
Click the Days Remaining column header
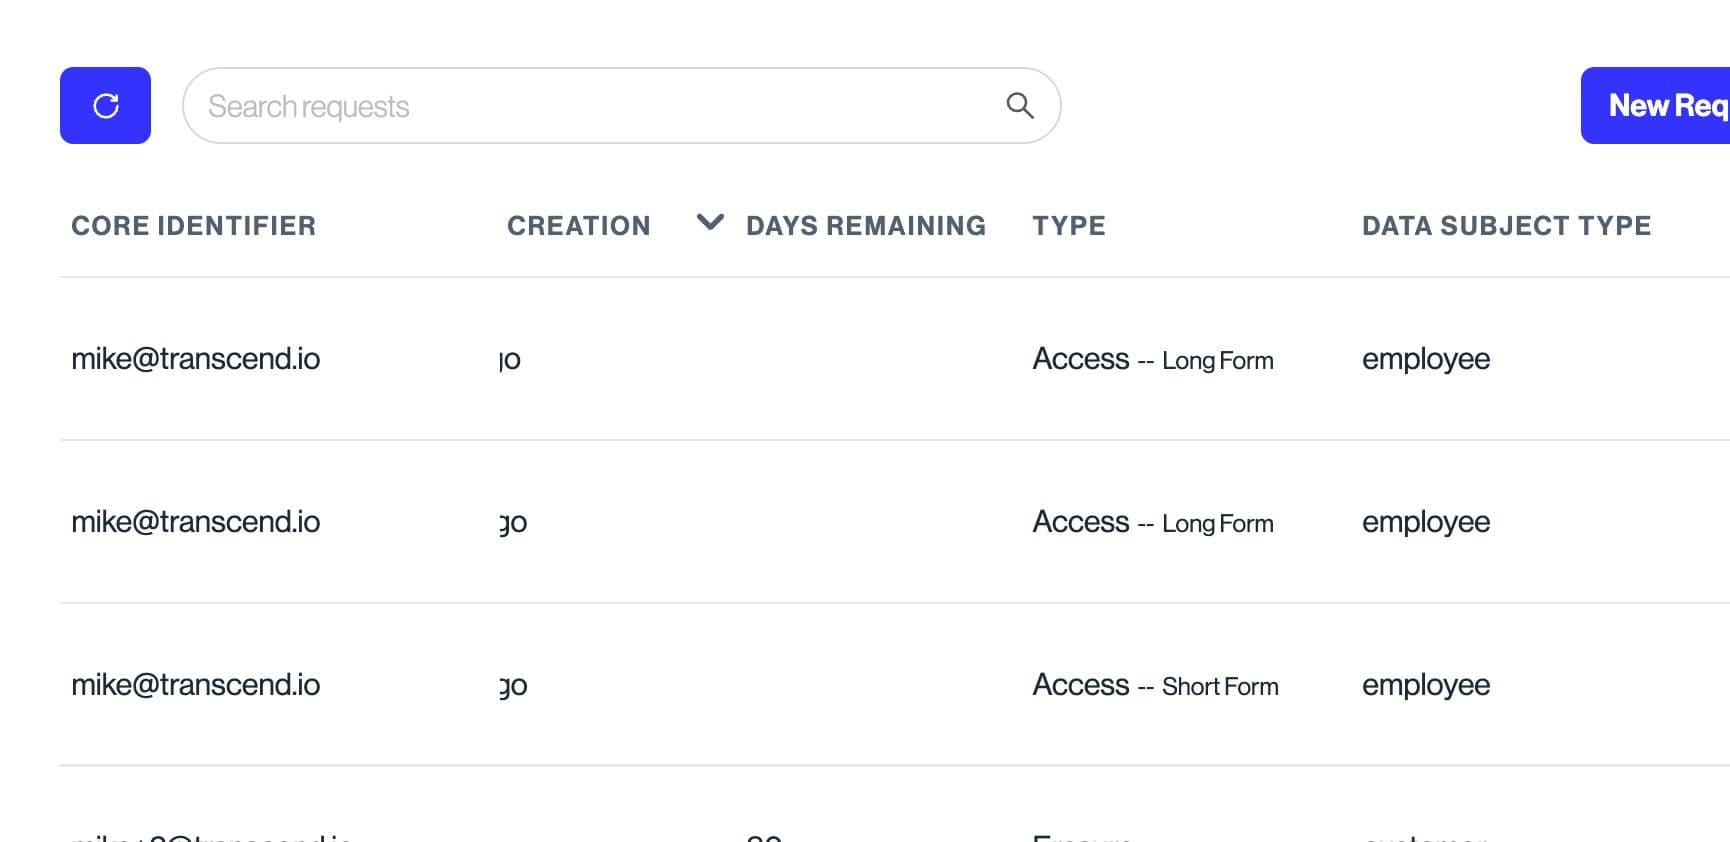(865, 226)
